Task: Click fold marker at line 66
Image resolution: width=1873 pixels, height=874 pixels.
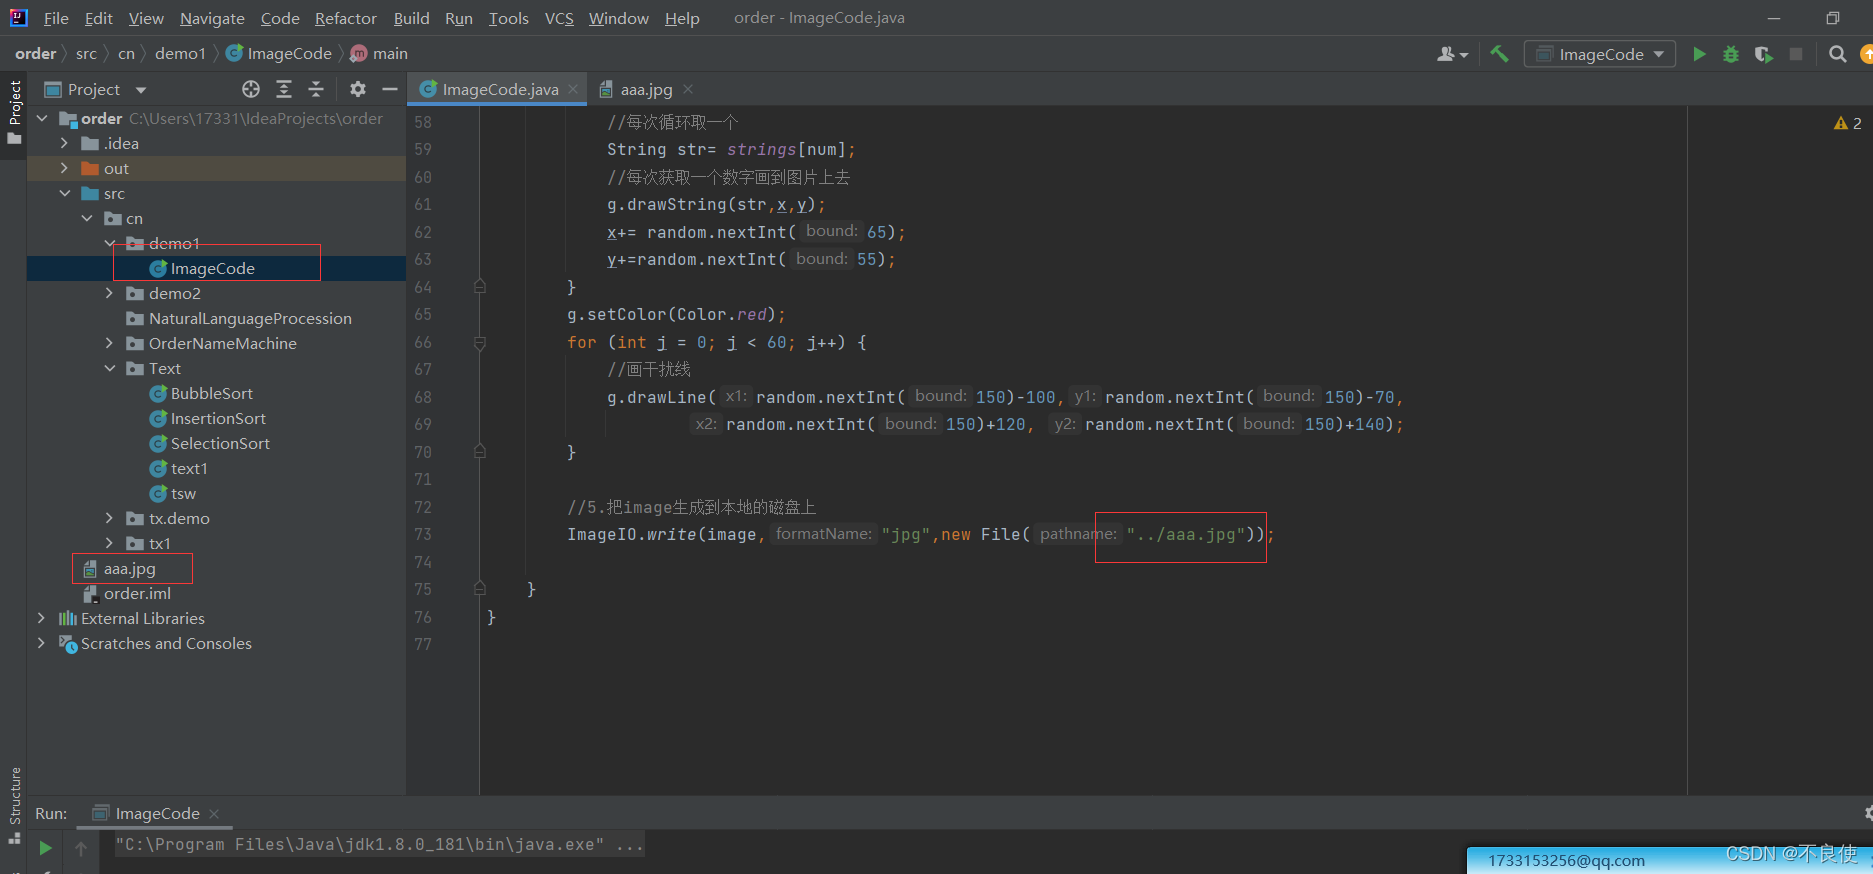Action: click(x=480, y=343)
